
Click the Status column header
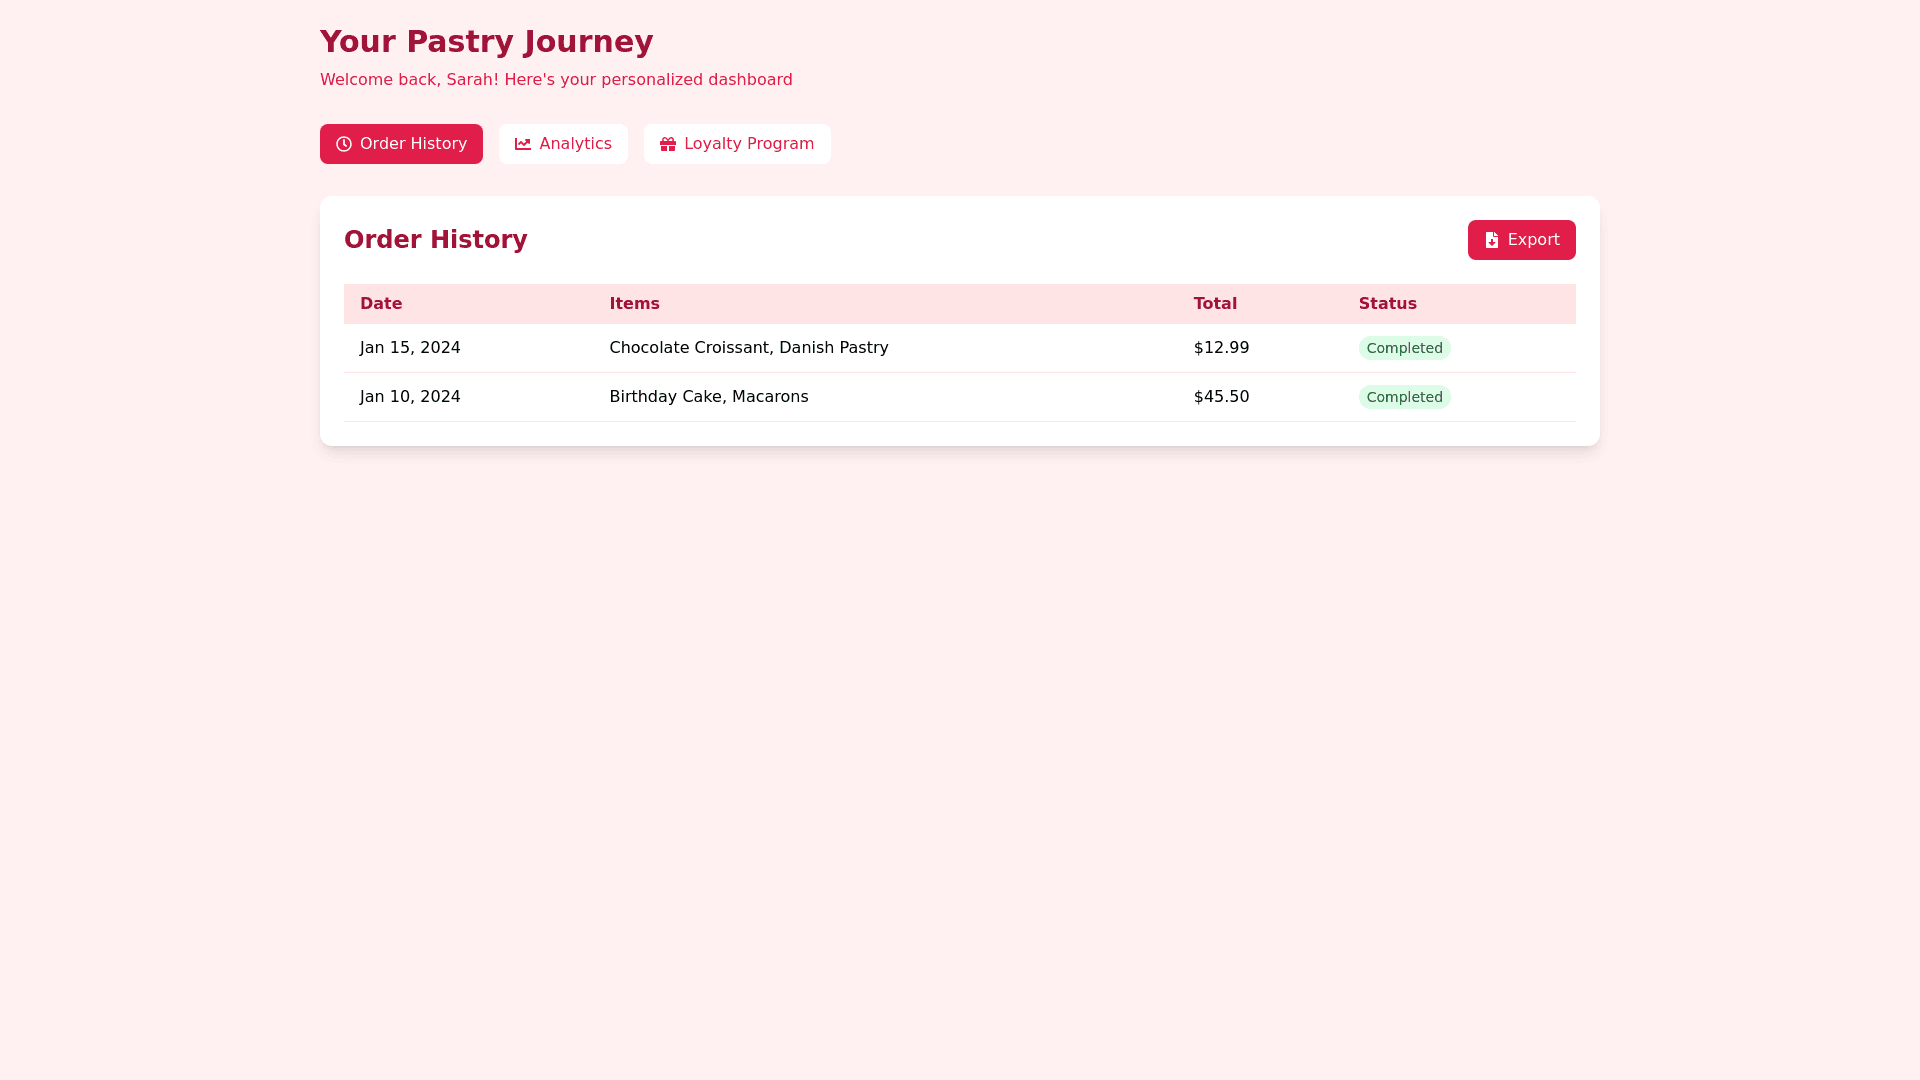coord(1387,304)
